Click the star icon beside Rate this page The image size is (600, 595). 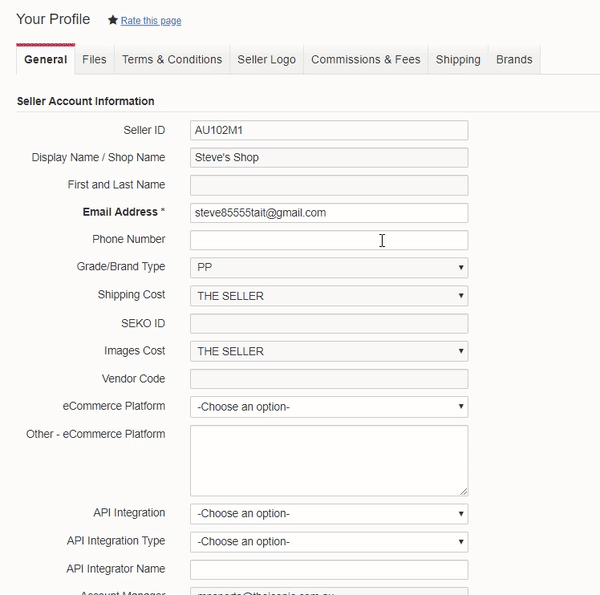point(113,20)
